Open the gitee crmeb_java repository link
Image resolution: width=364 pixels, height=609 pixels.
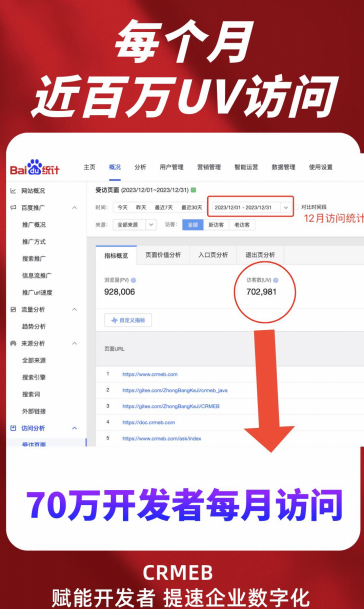tap(175, 390)
